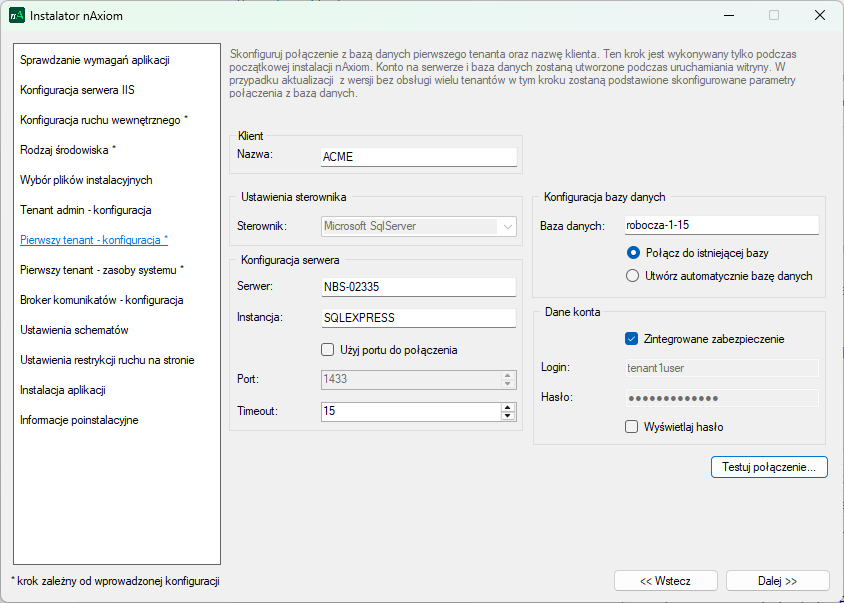The width and height of the screenshot is (844, 603).
Task: Go to Konfiguracja serwera IIS step
Action: click(x=77, y=90)
